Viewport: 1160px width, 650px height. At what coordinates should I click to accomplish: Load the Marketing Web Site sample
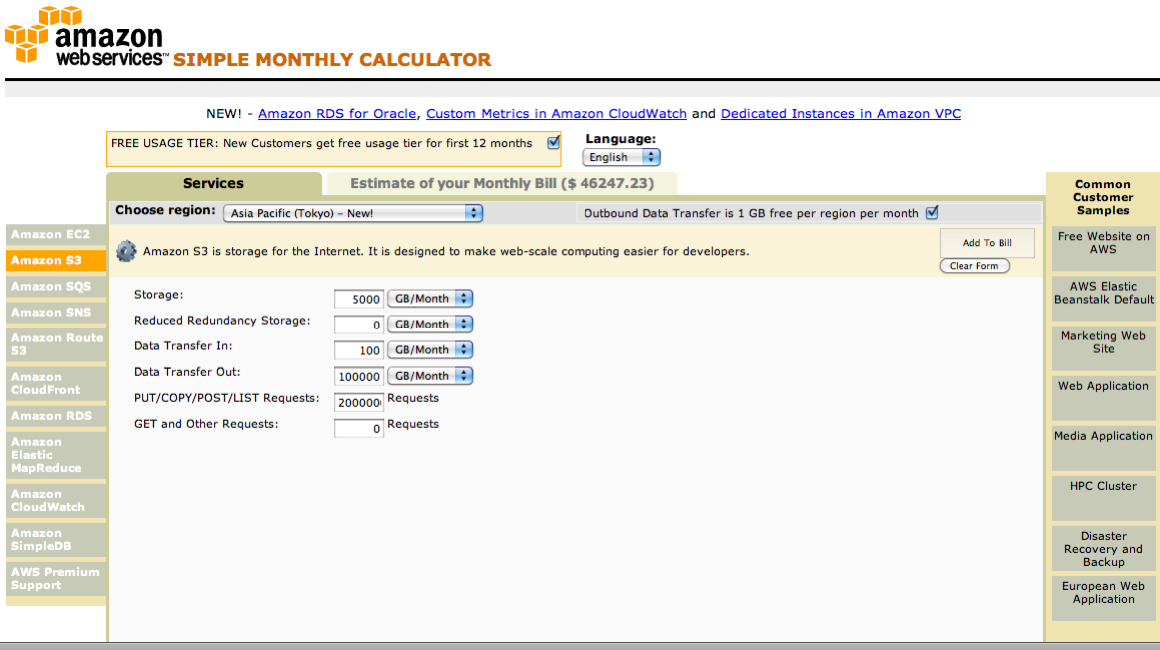(x=1103, y=348)
